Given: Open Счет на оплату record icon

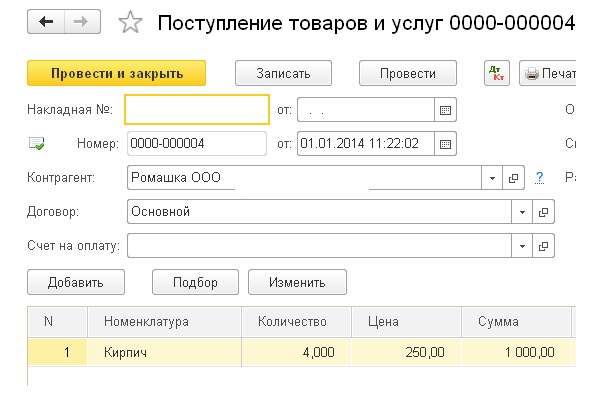Looking at the screenshot, I should (543, 246).
